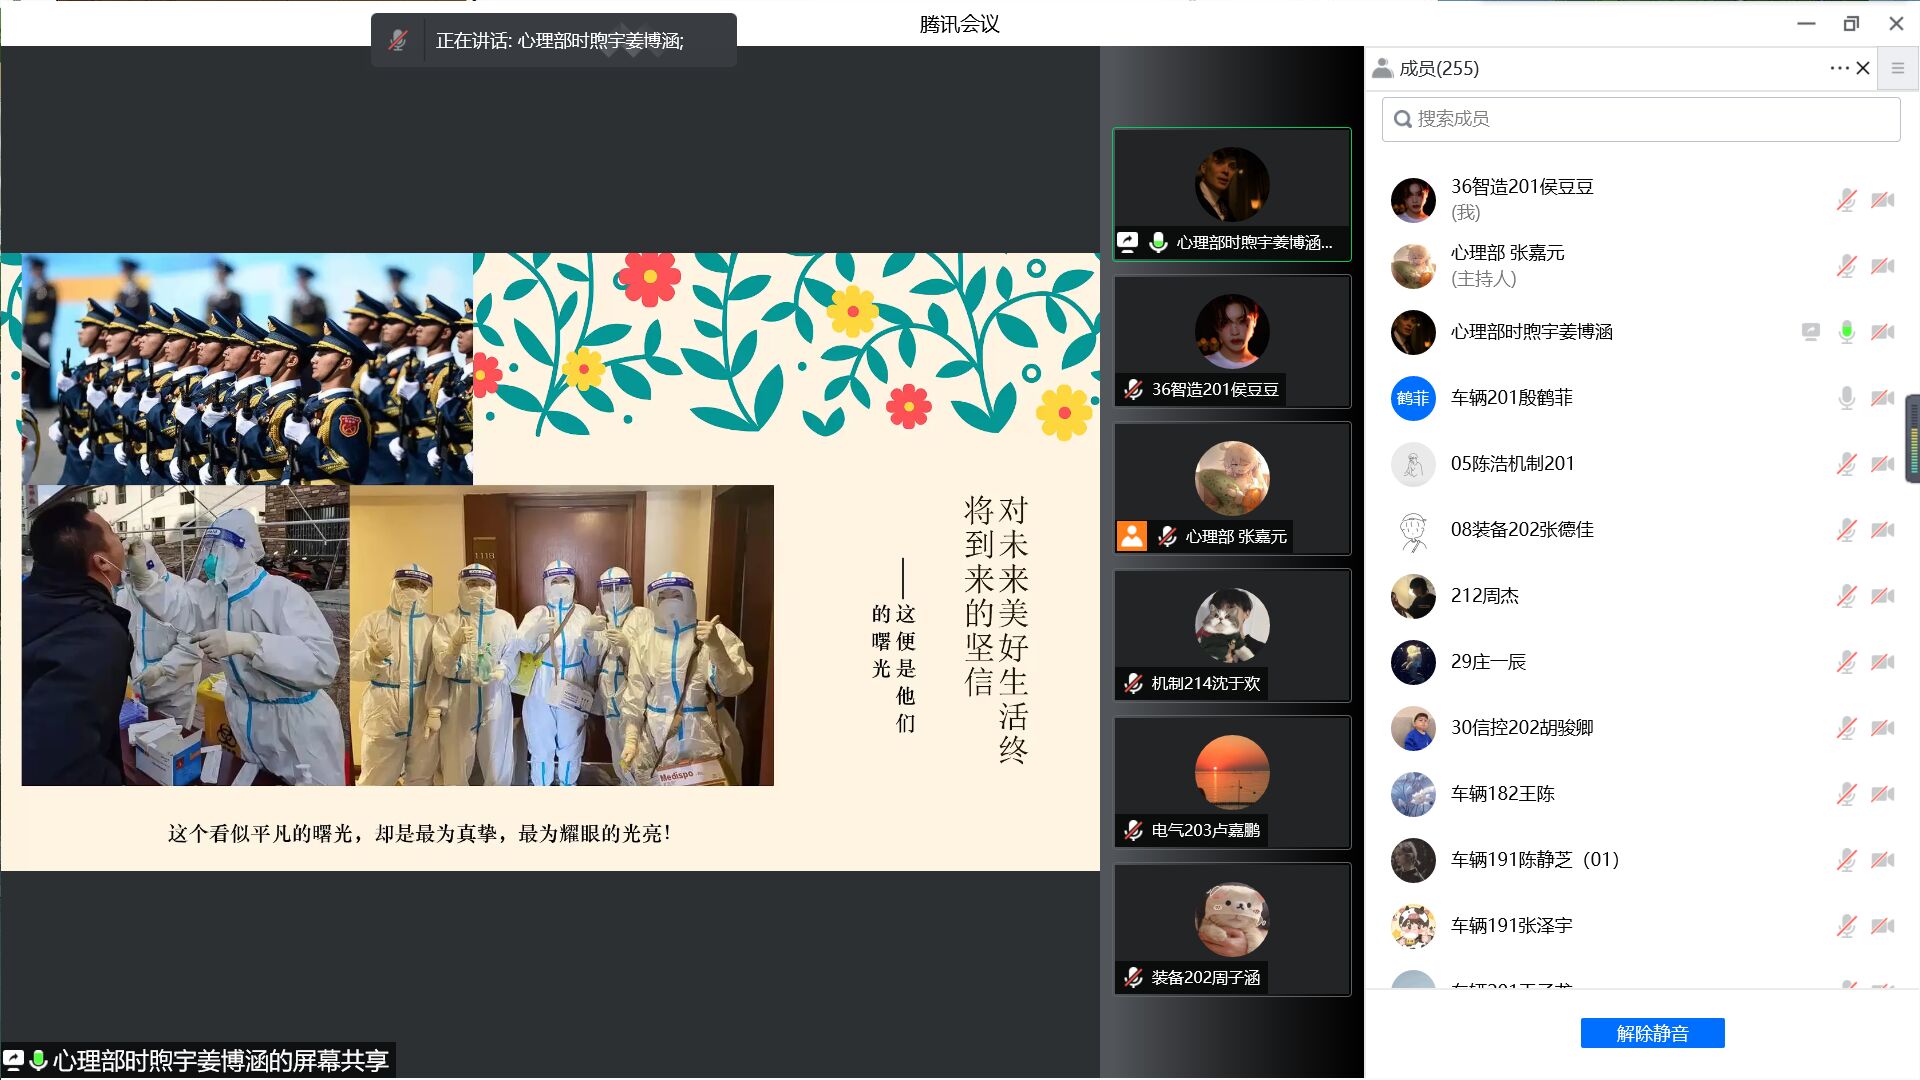Click microphone icon next to 车辆201殷鹤菲
The width and height of the screenshot is (1920, 1080).
pos(1846,398)
